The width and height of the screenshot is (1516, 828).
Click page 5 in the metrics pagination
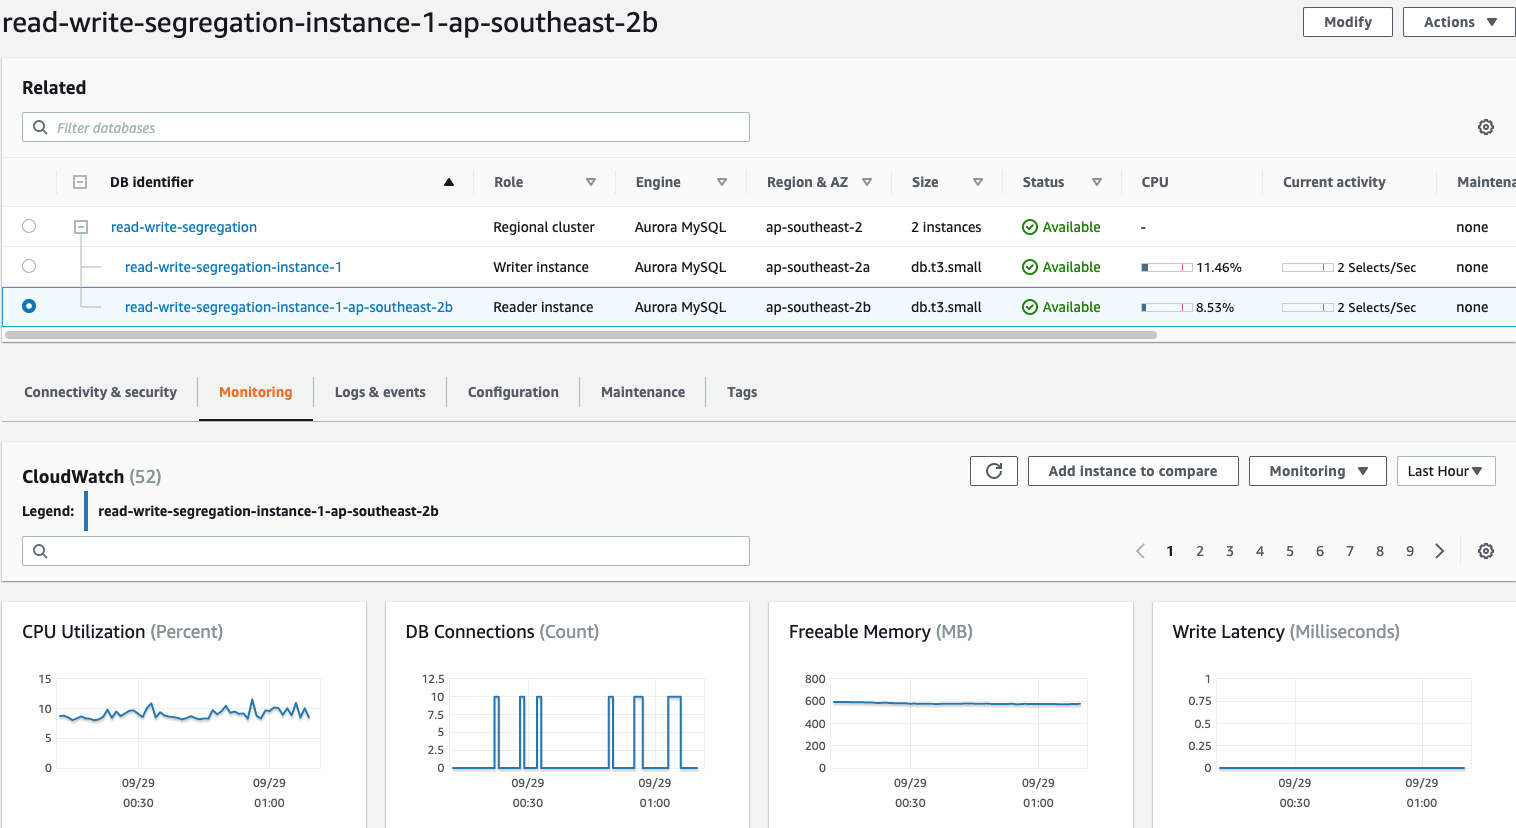point(1290,550)
